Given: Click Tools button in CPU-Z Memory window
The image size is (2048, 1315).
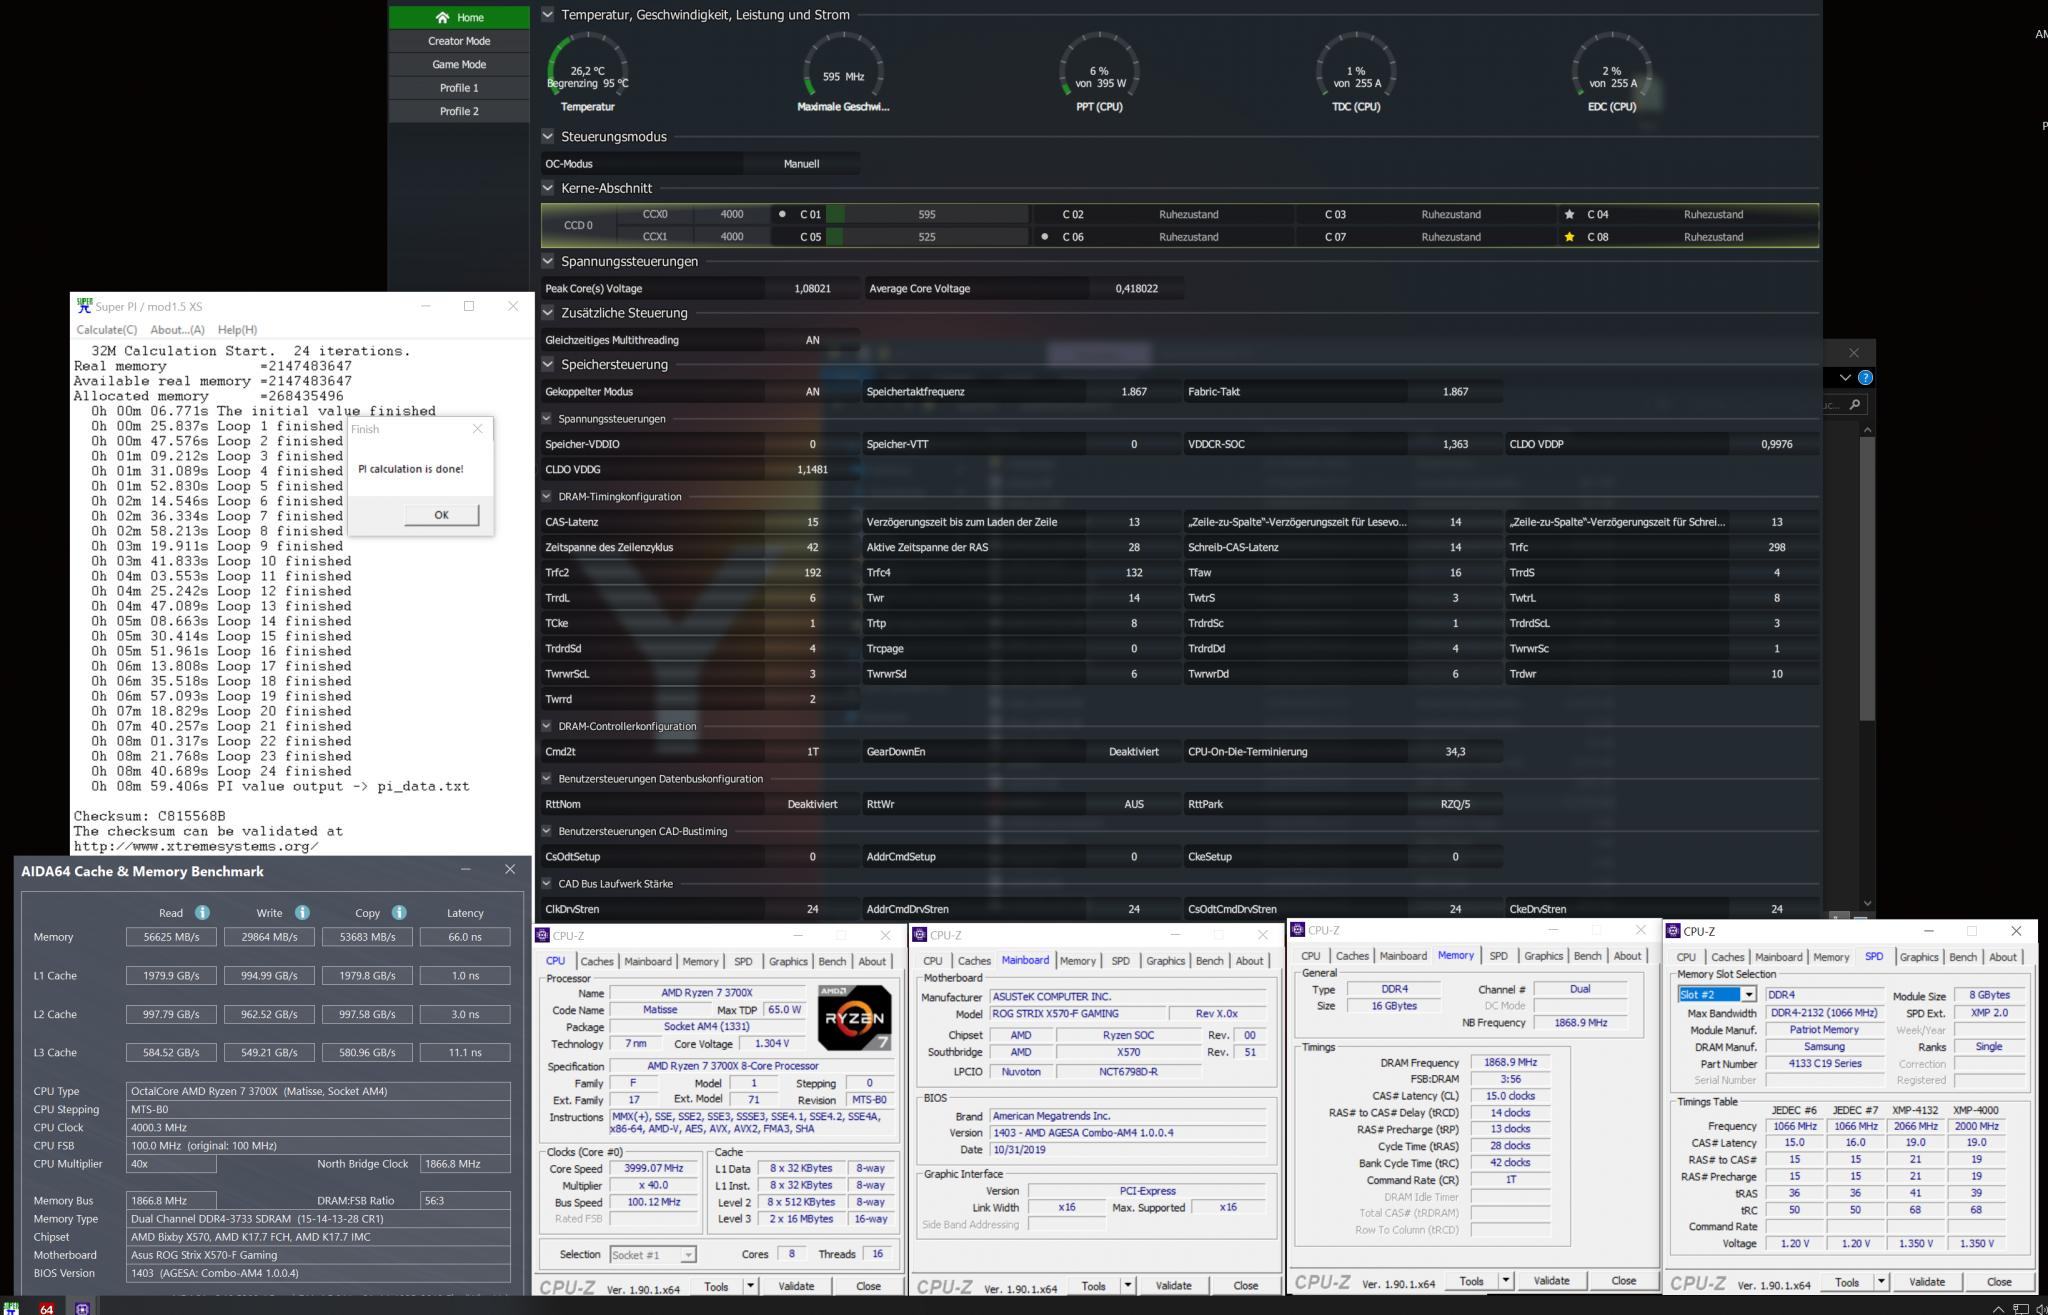Looking at the screenshot, I should pyautogui.click(x=1471, y=1281).
